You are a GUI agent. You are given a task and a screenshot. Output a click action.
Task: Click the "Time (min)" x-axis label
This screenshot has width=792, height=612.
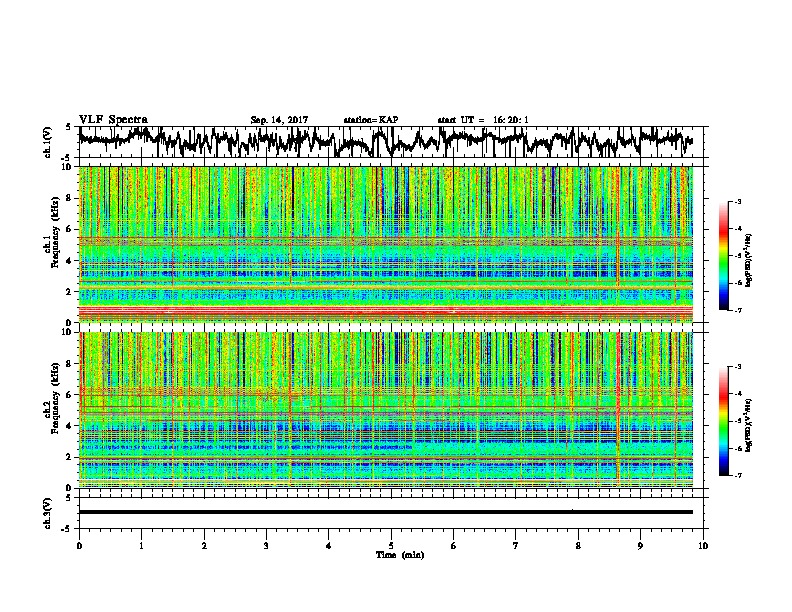coord(400,555)
